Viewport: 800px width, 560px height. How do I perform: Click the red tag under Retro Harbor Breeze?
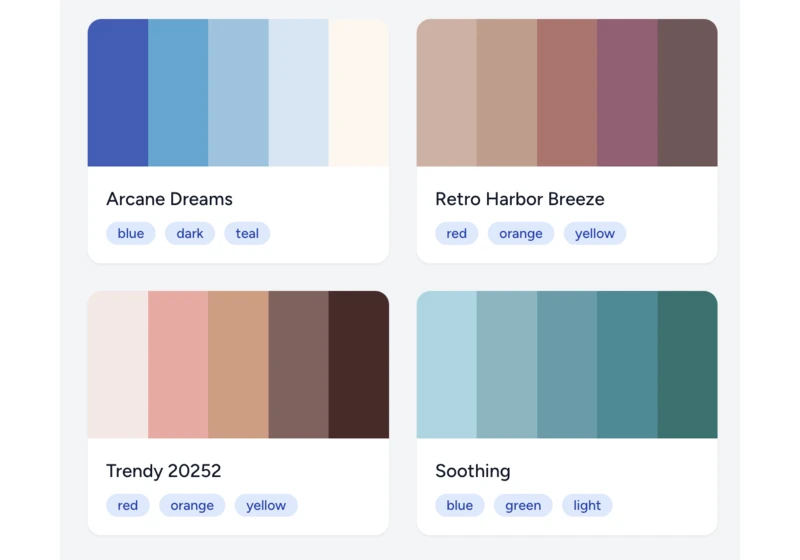pyautogui.click(x=457, y=233)
